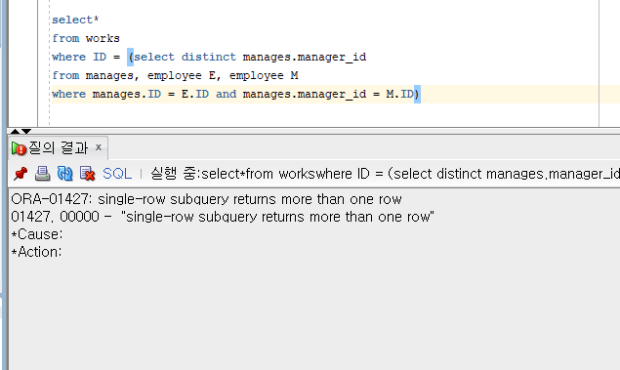Click the '01427, 00000' error detail line
This screenshot has height=370, width=620.
pyautogui.click(x=223, y=217)
